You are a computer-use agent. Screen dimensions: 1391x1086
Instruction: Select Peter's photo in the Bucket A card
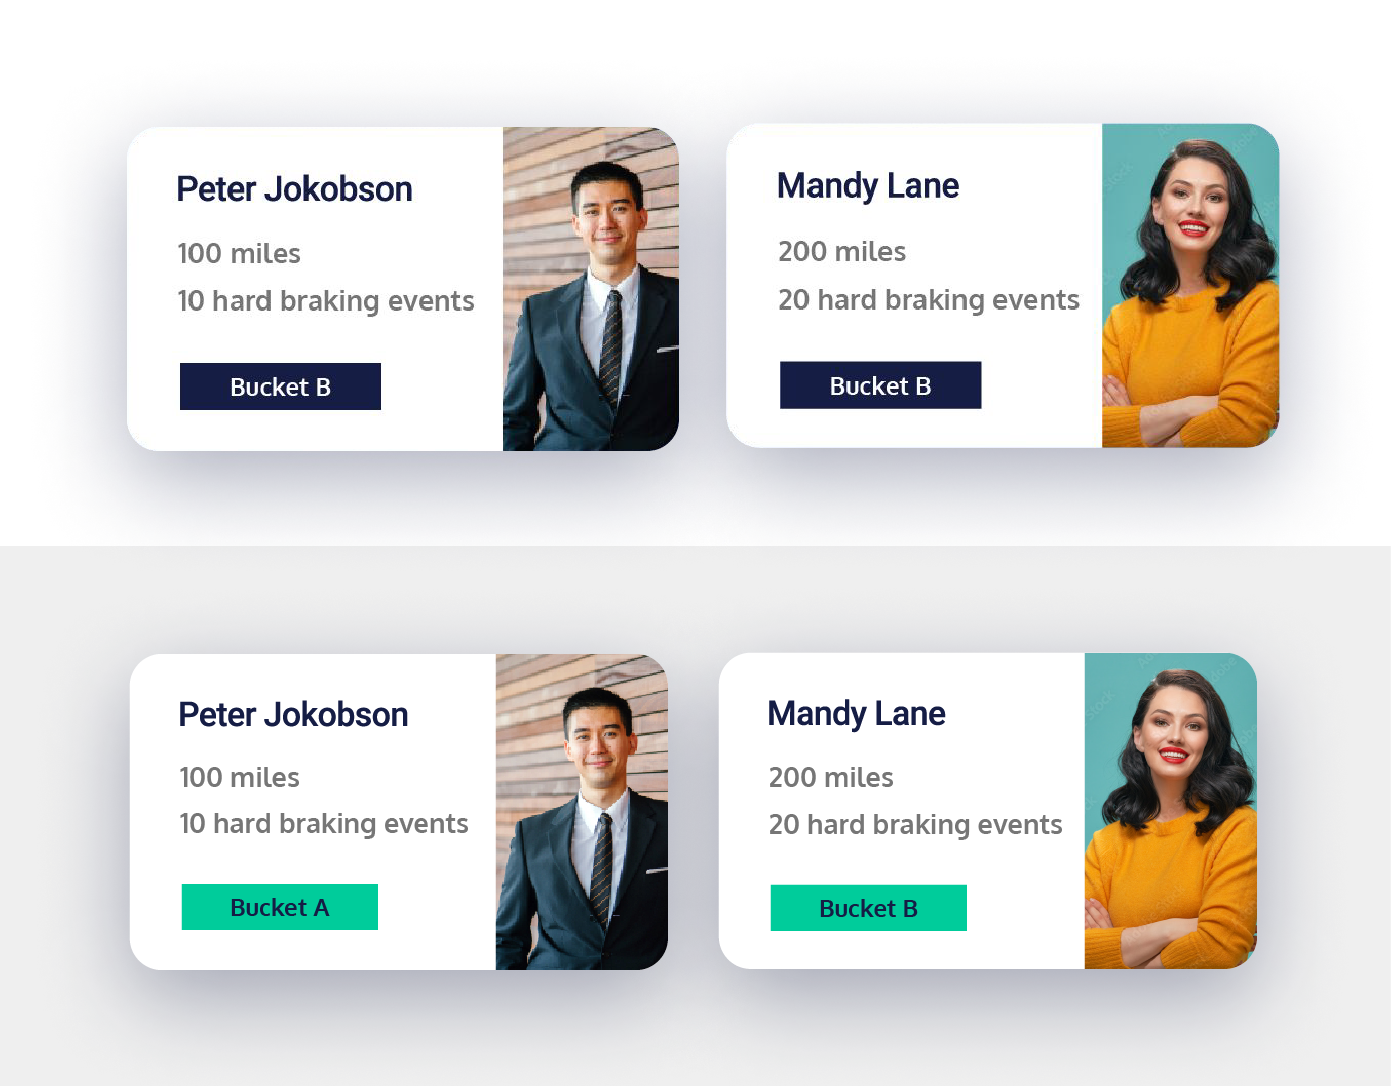(x=582, y=812)
